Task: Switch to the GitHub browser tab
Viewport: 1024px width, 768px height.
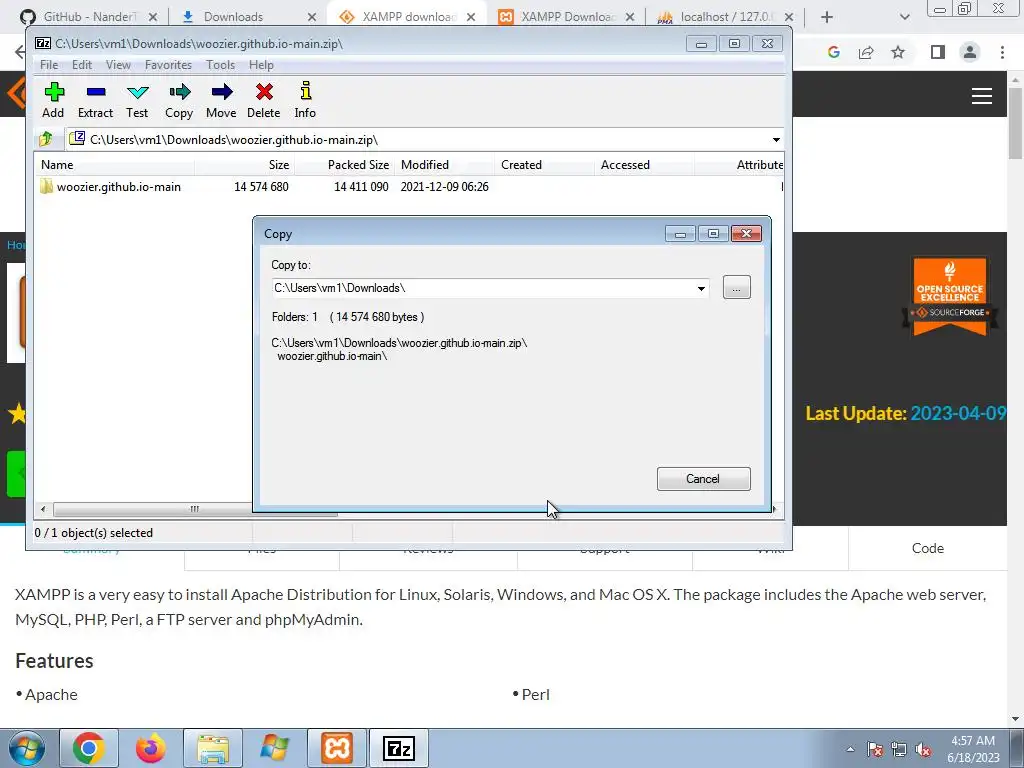Action: (89, 16)
